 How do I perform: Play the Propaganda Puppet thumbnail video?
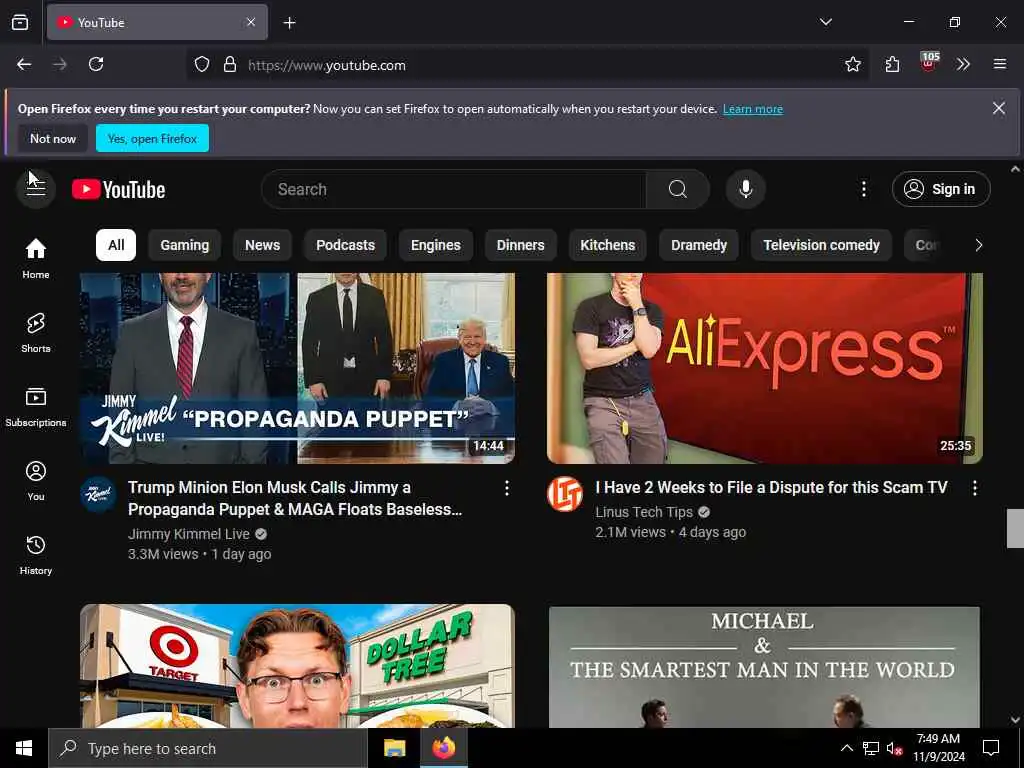(297, 368)
